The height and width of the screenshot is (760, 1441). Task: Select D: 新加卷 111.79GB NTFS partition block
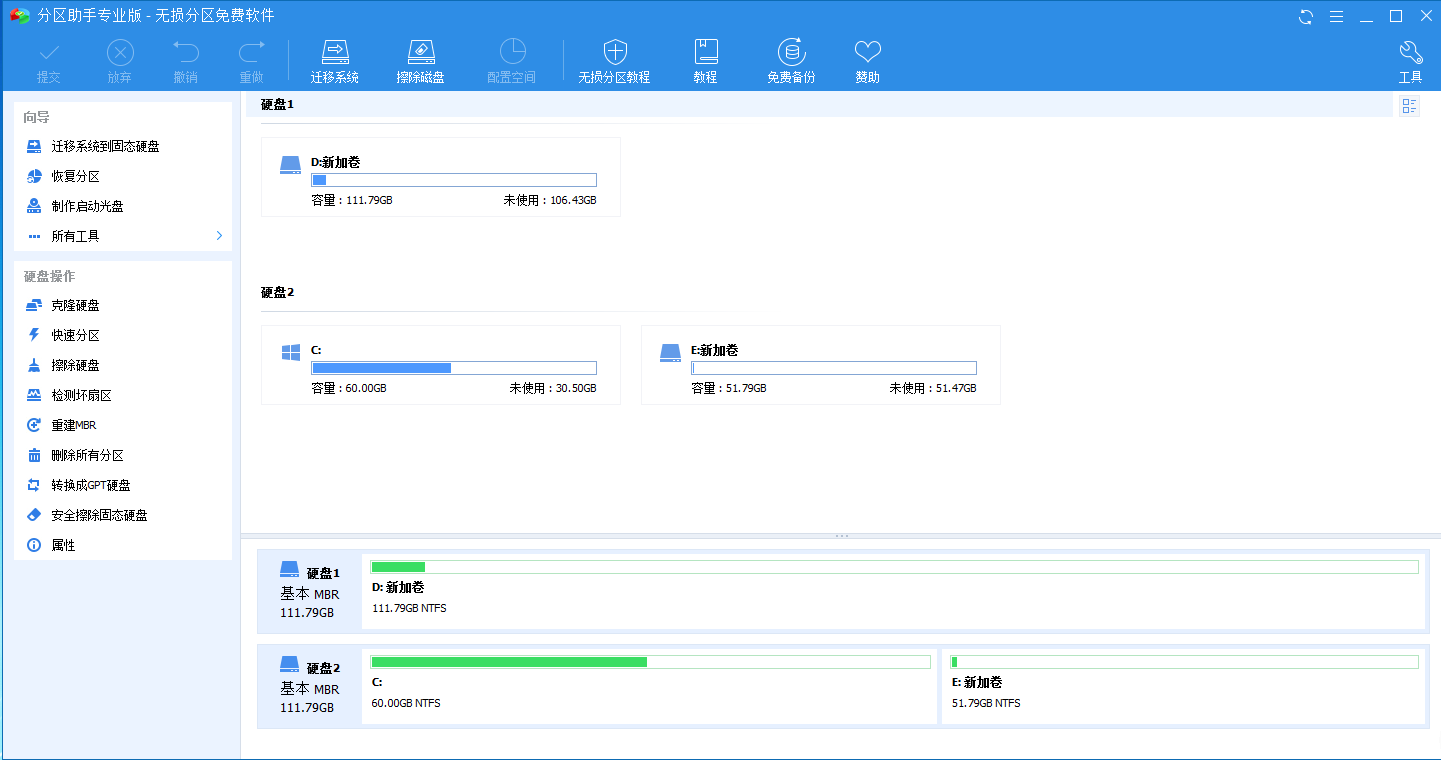coord(894,591)
